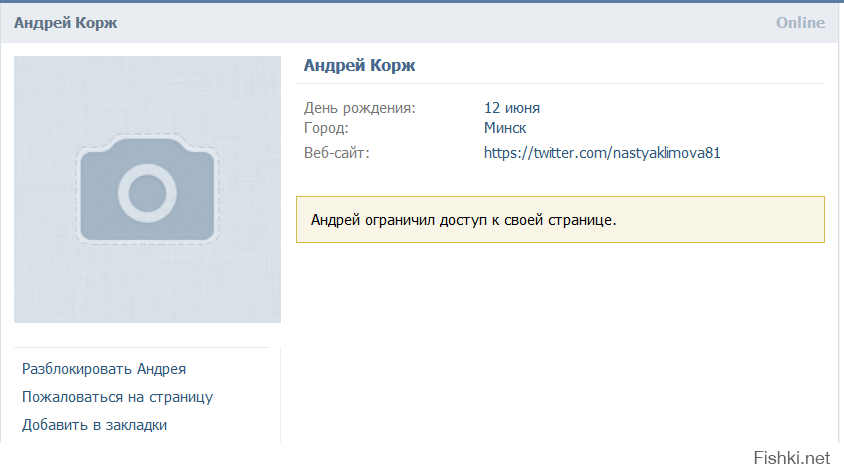The image size is (844, 473).
Task: Click the Веб-сайт field label
Action: pyautogui.click(x=336, y=153)
